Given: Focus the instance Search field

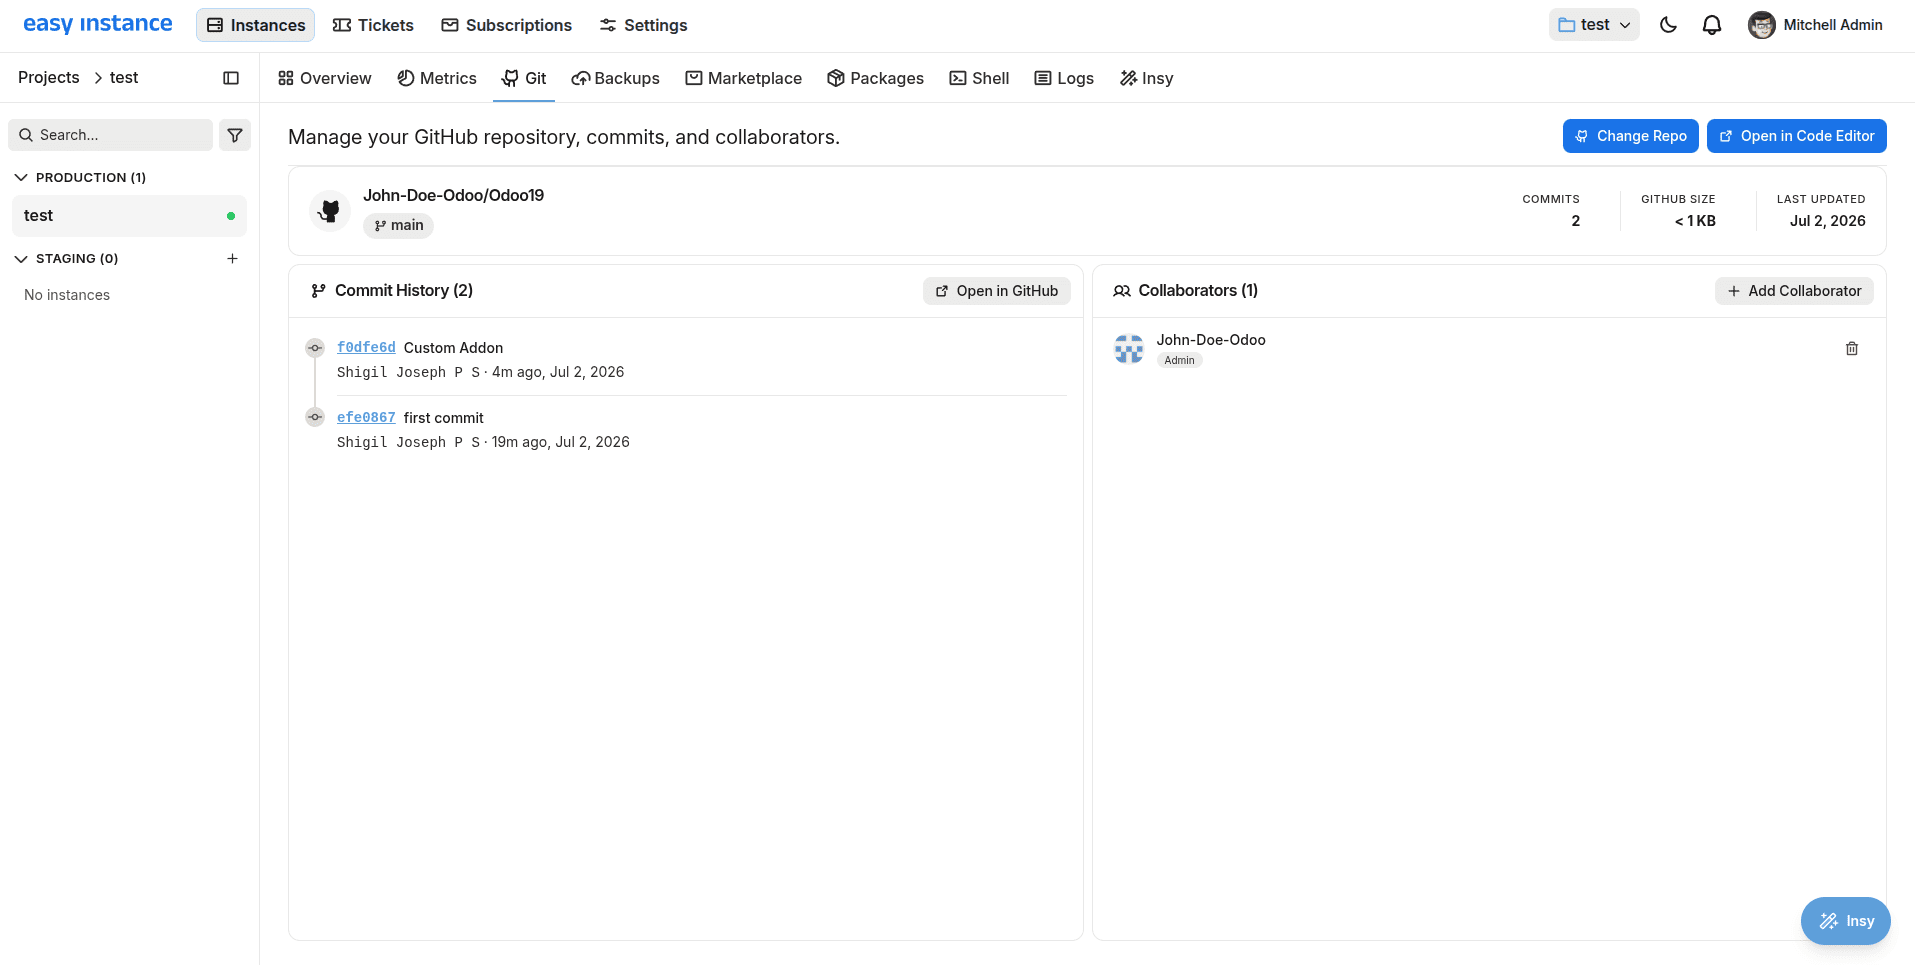Looking at the screenshot, I should click(111, 135).
